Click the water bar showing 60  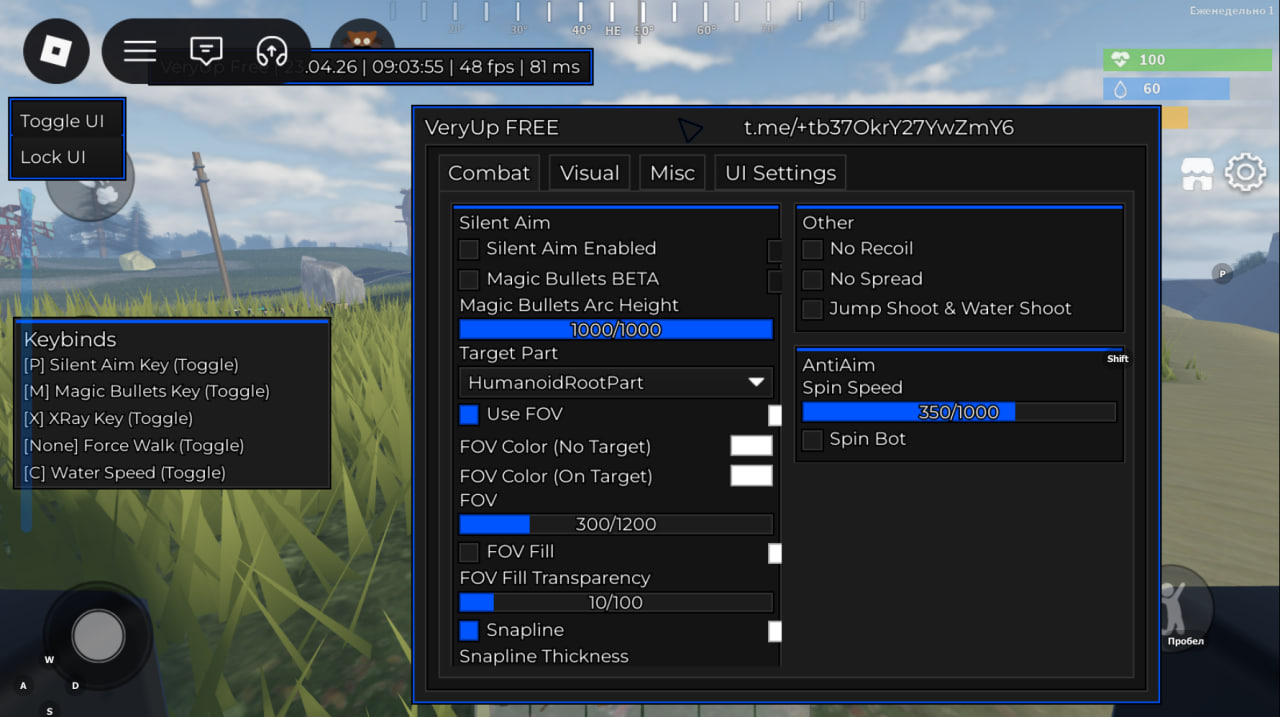coord(1166,89)
